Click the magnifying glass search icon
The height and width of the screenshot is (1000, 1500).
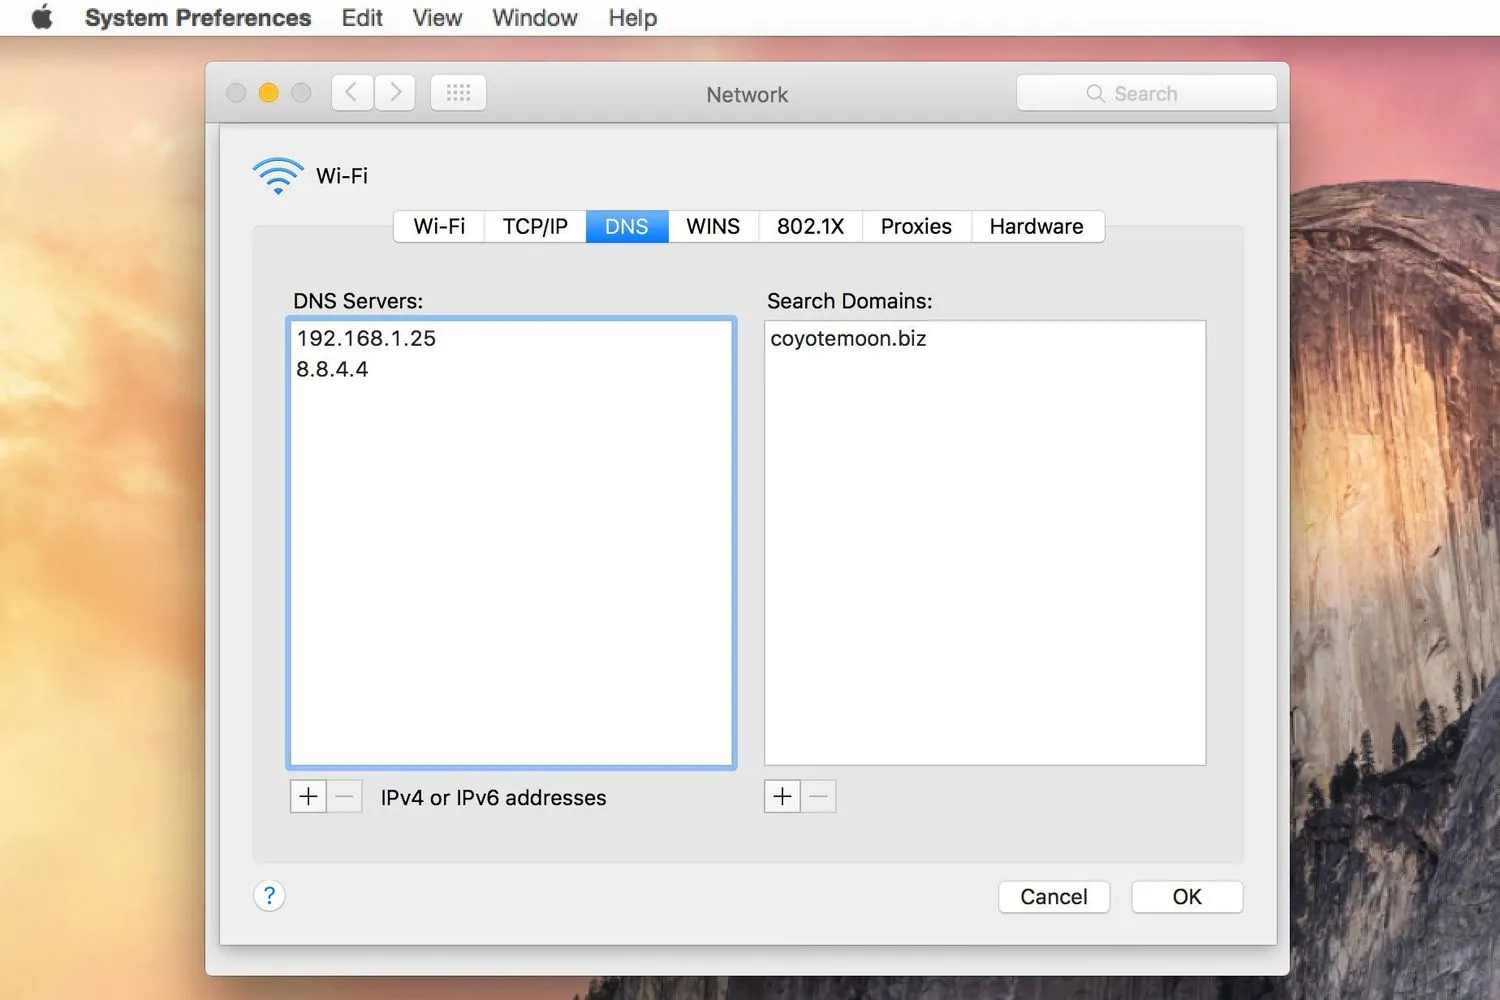pyautogui.click(x=1095, y=93)
